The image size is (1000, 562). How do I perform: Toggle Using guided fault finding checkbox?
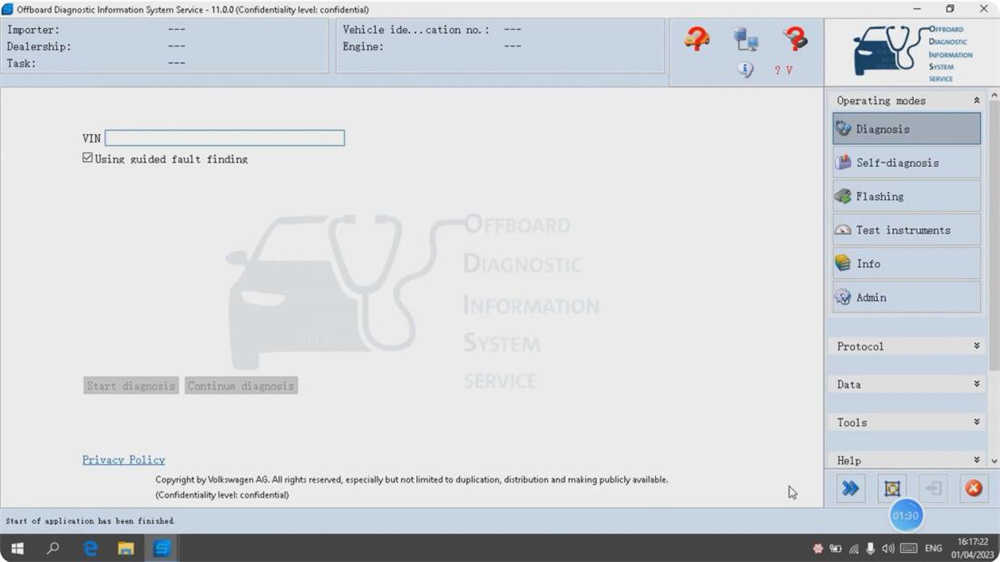[x=87, y=158]
